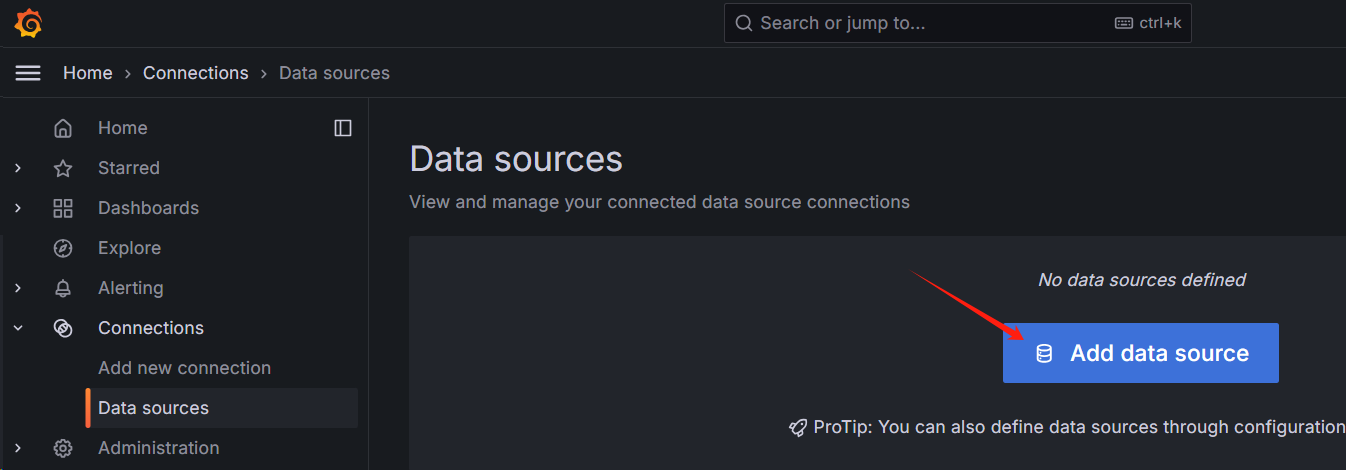
Task: Select Data sources in the sidebar
Action: [153, 408]
